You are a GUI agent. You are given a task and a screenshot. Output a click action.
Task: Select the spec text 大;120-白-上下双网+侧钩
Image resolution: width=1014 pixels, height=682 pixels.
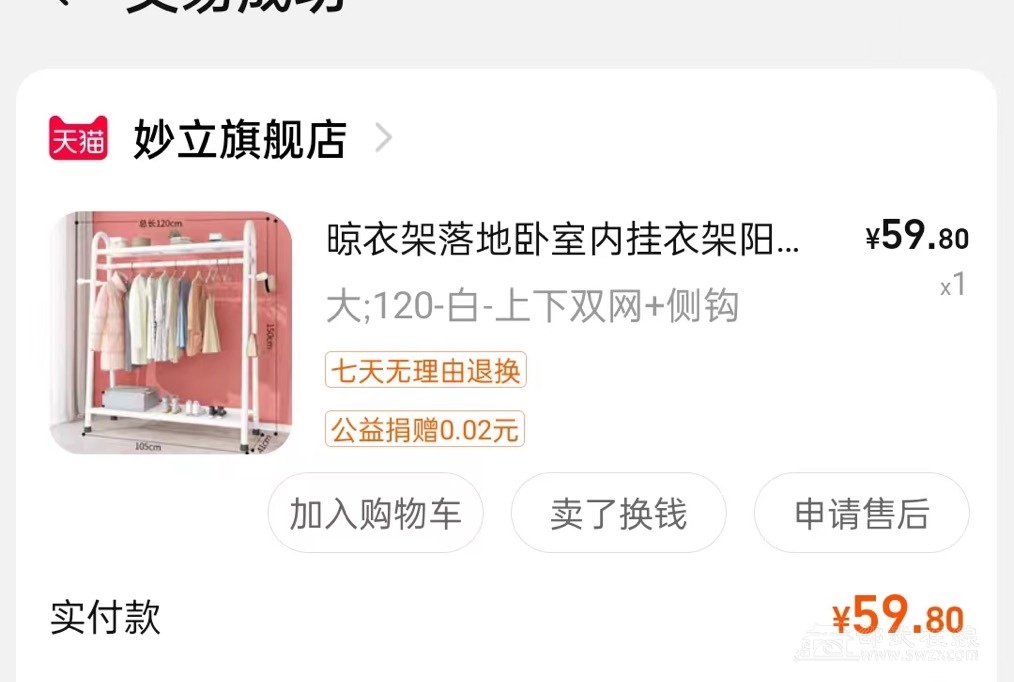(x=532, y=305)
